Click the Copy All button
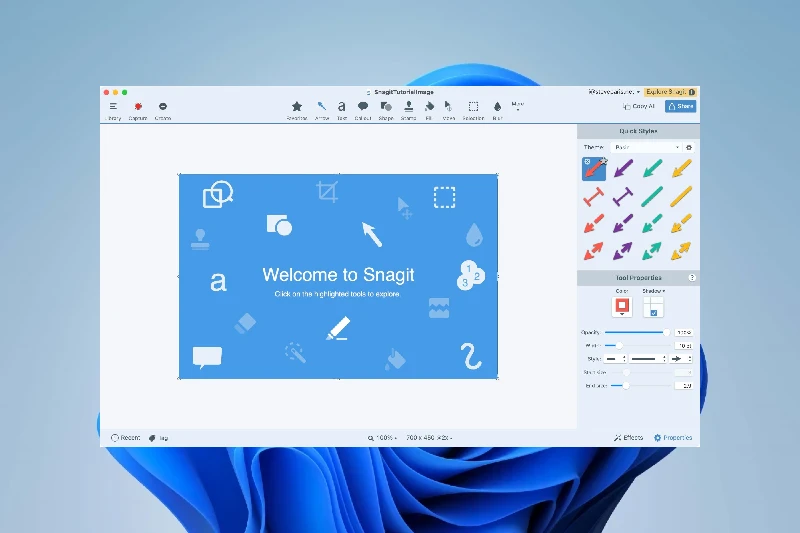This screenshot has width=800, height=533. coord(638,106)
